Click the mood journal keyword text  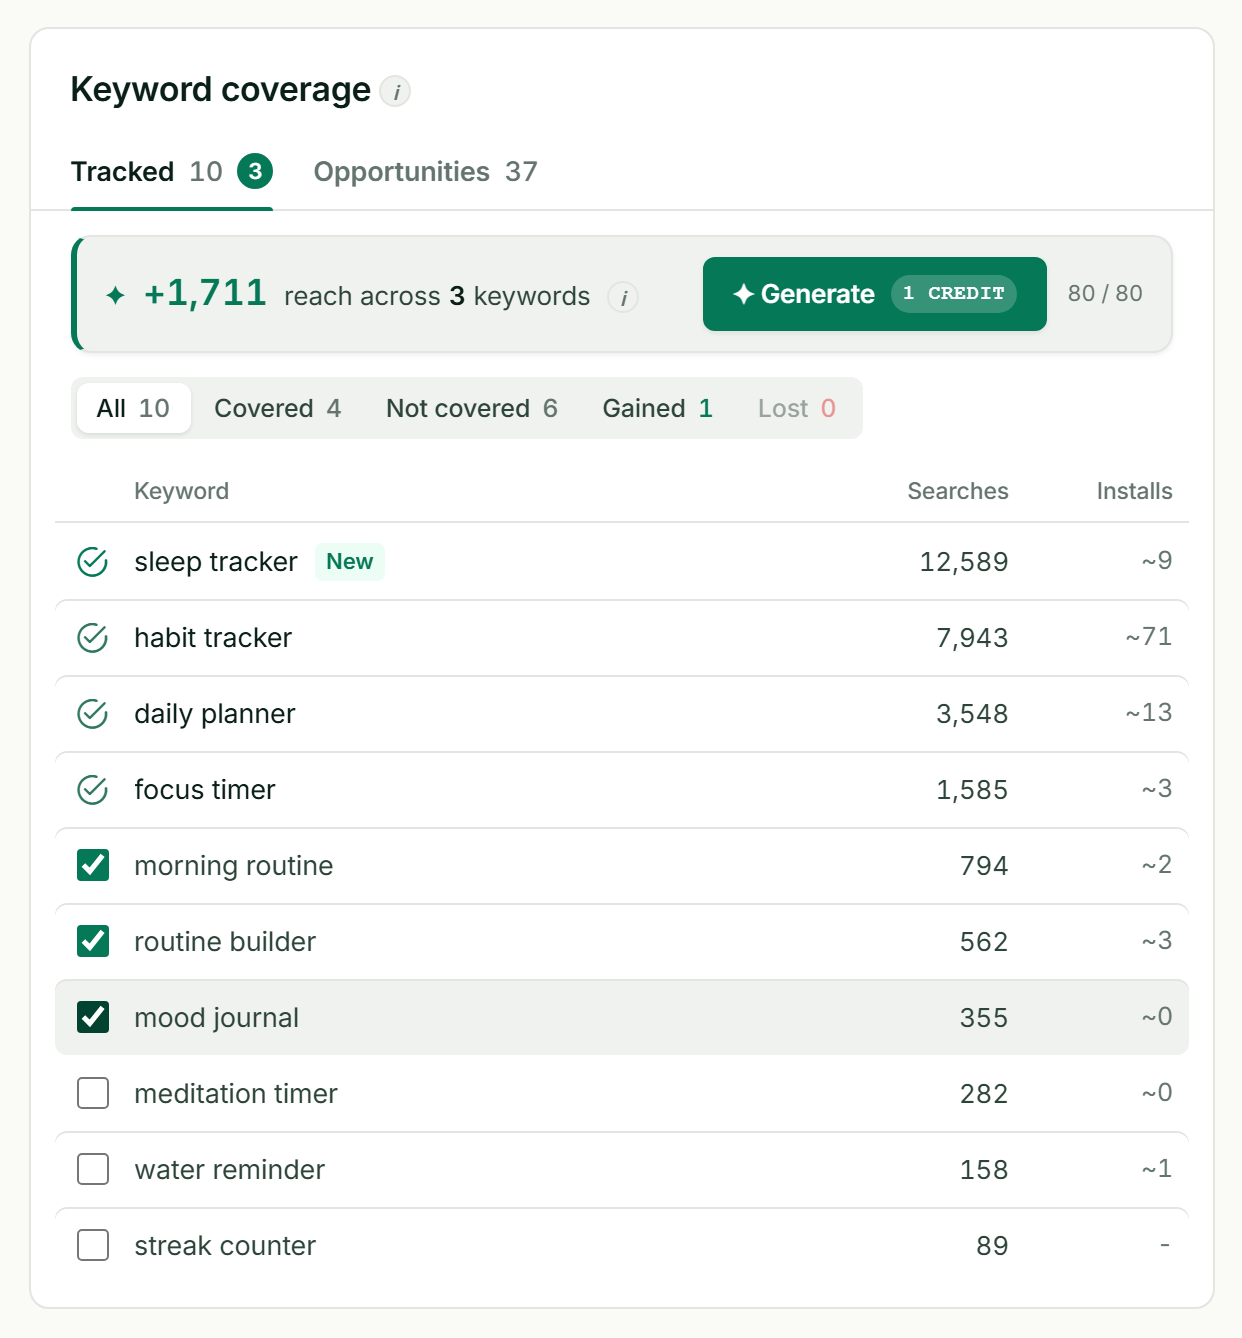tap(217, 1018)
